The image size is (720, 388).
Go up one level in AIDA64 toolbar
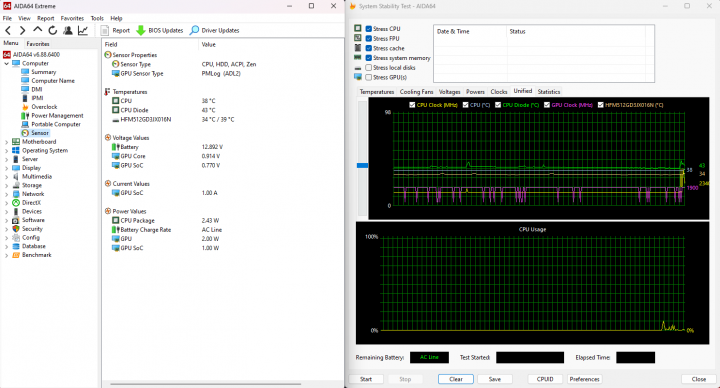[x=37, y=30]
